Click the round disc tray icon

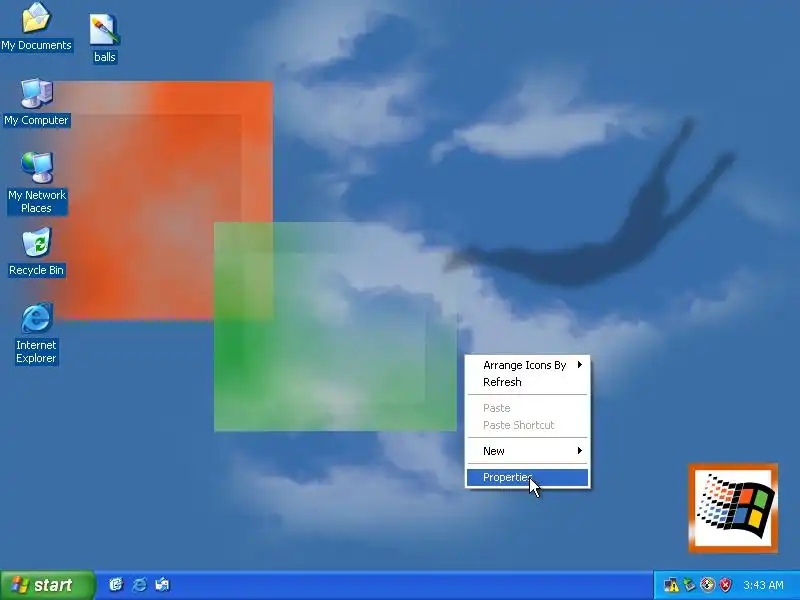707,585
